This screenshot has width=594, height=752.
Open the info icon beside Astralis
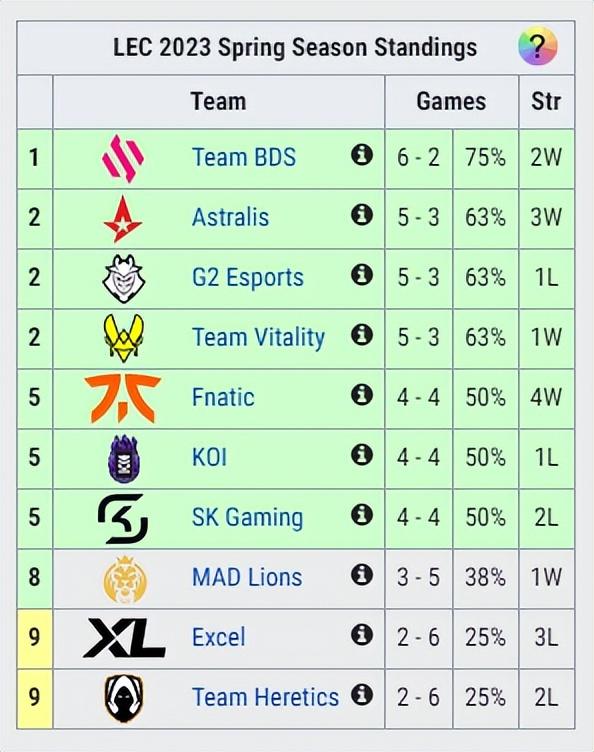click(362, 215)
